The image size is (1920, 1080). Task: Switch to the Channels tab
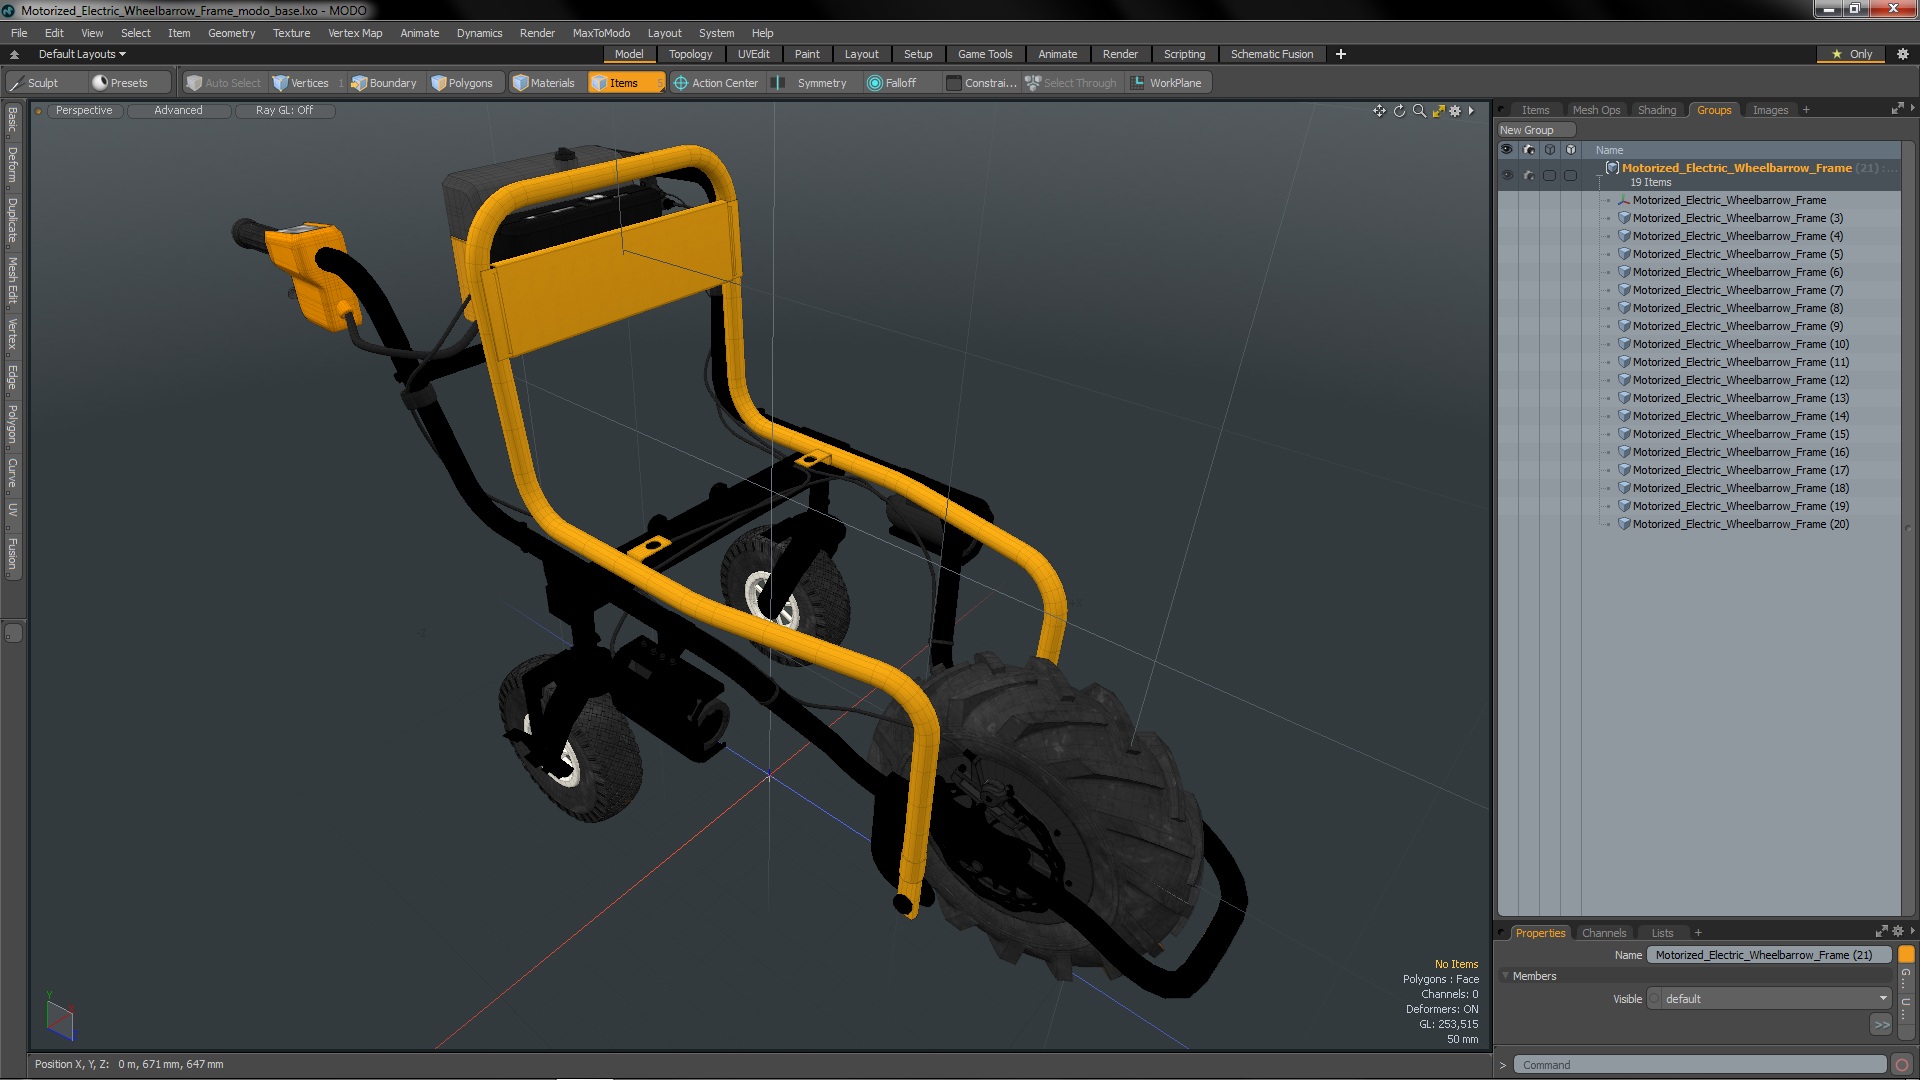tap(1604, 933)
